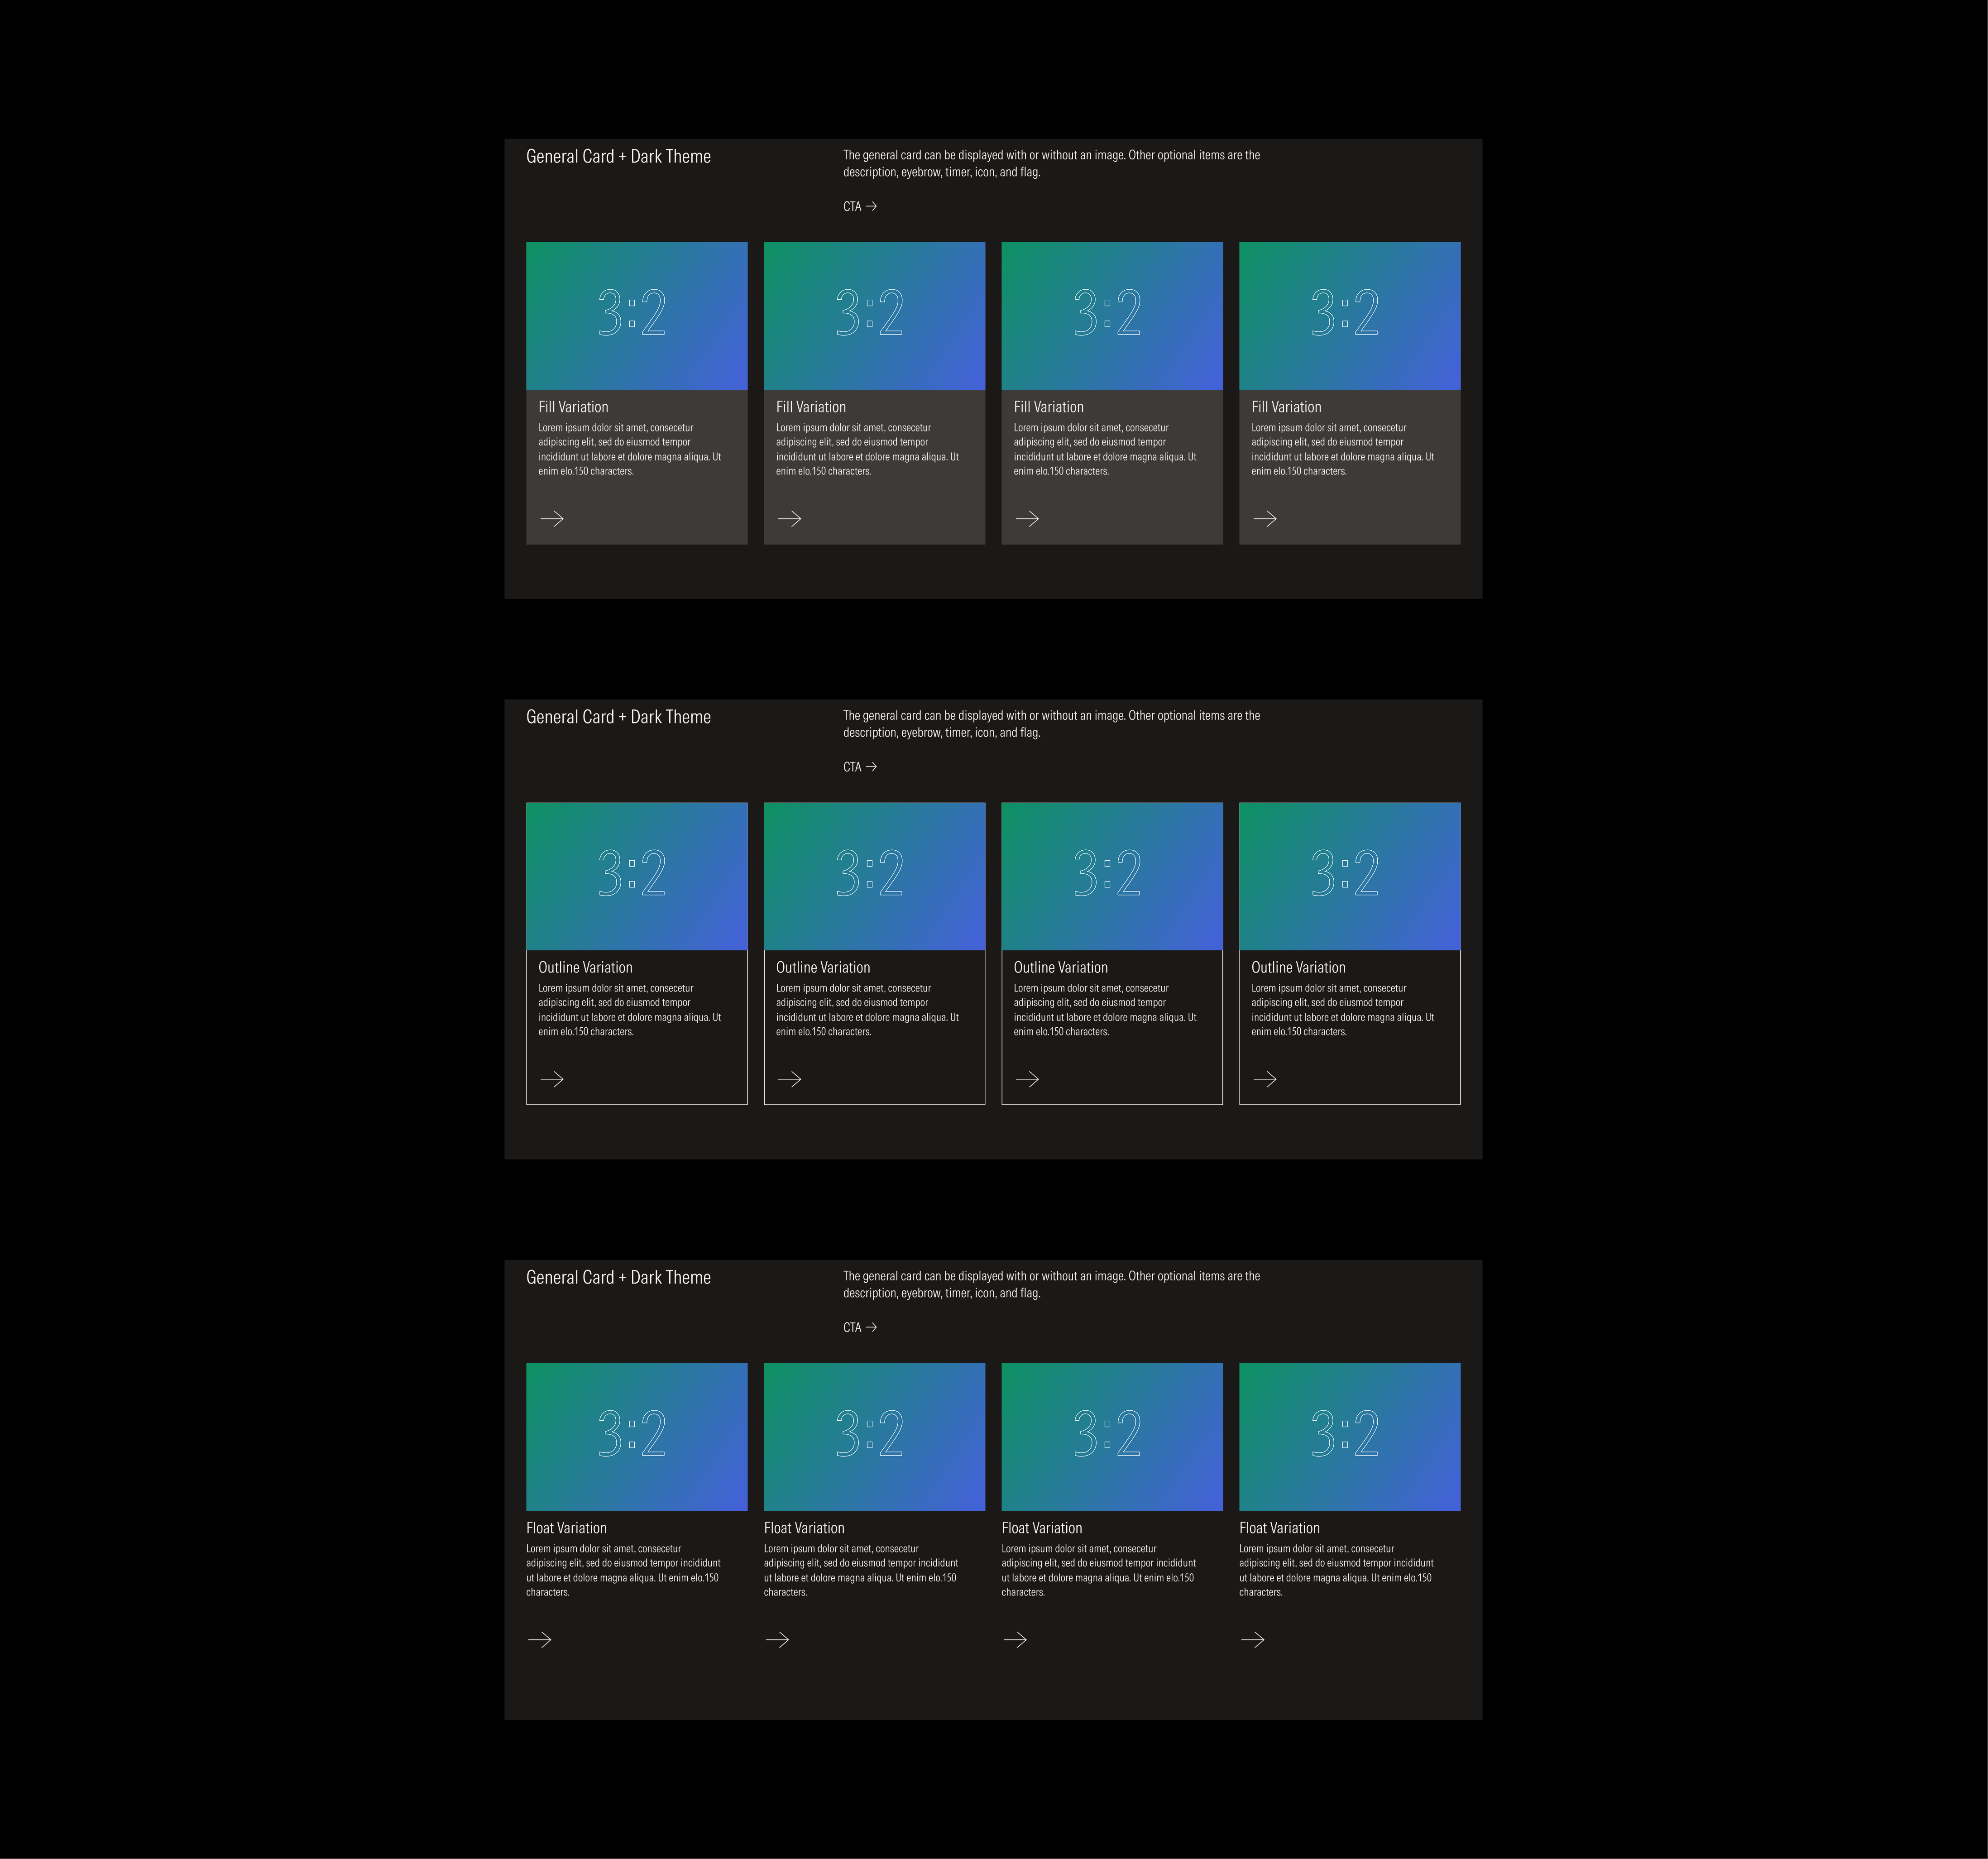Click the arrow icon on the second Fill Variation card
Screen dimensions: 1988x1859
pyautogui.click(x=790, y=519)
